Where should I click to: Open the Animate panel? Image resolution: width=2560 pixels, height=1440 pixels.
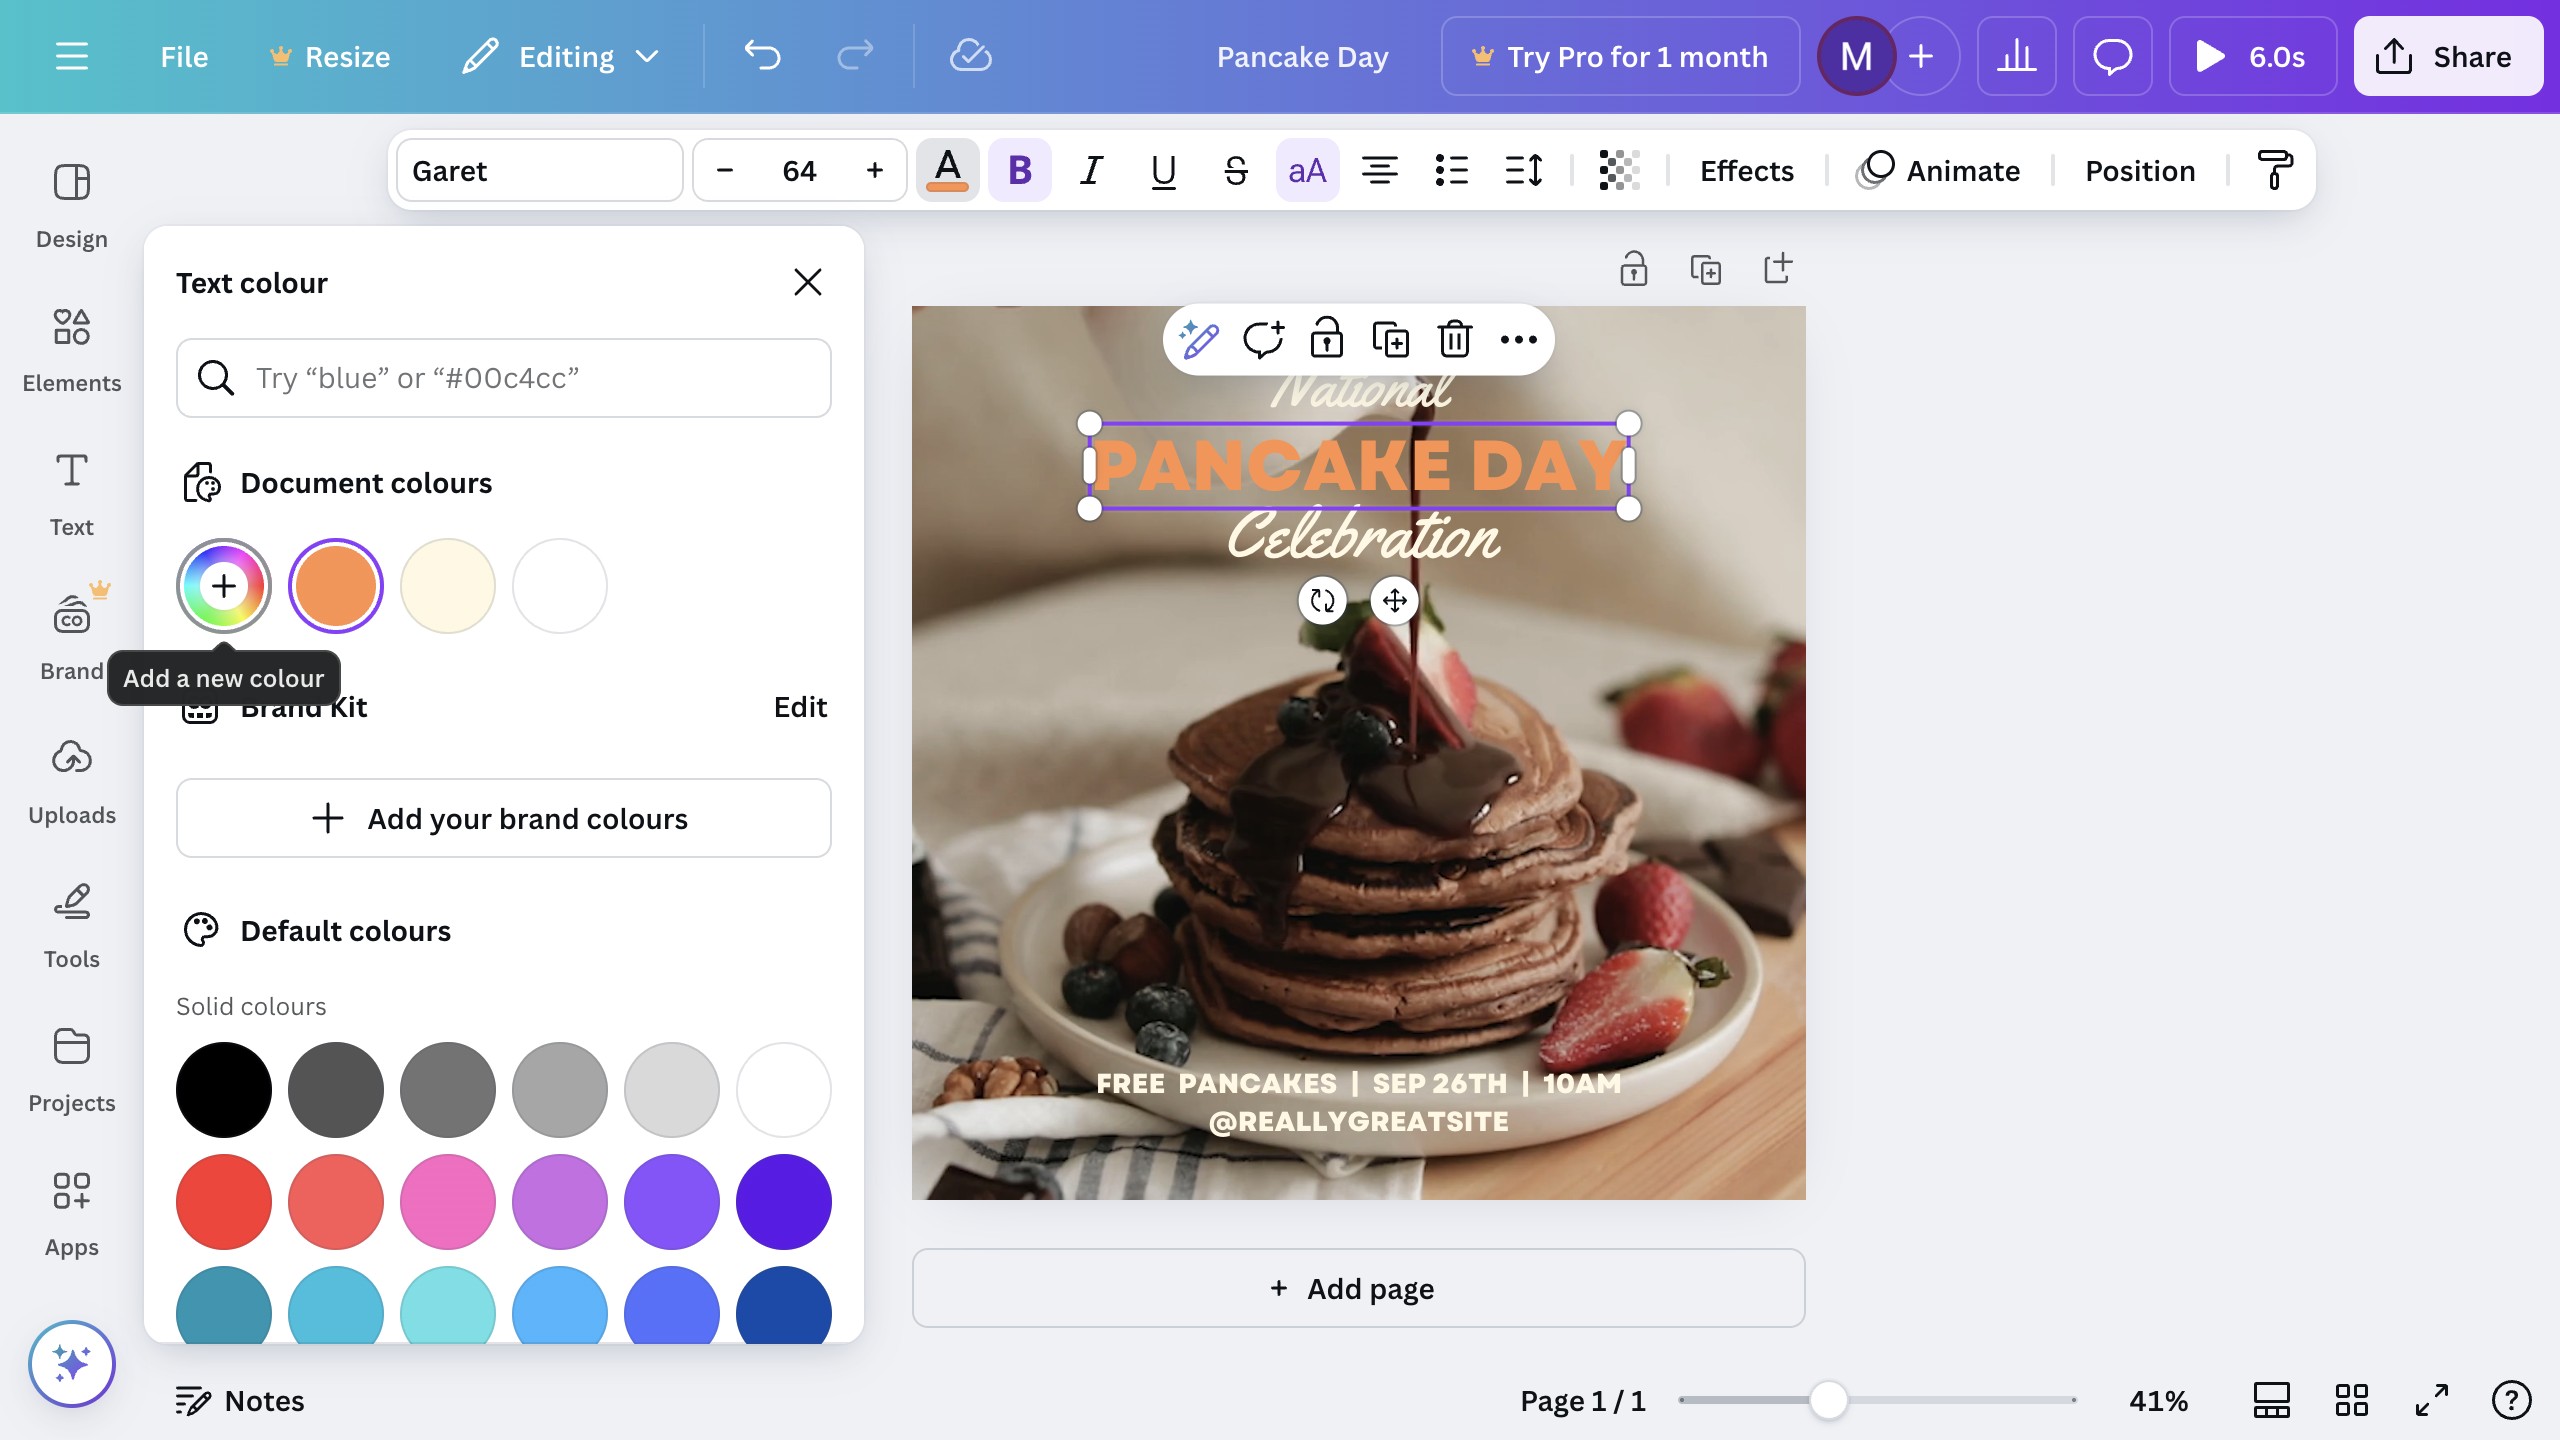(x=1938, y=171)
